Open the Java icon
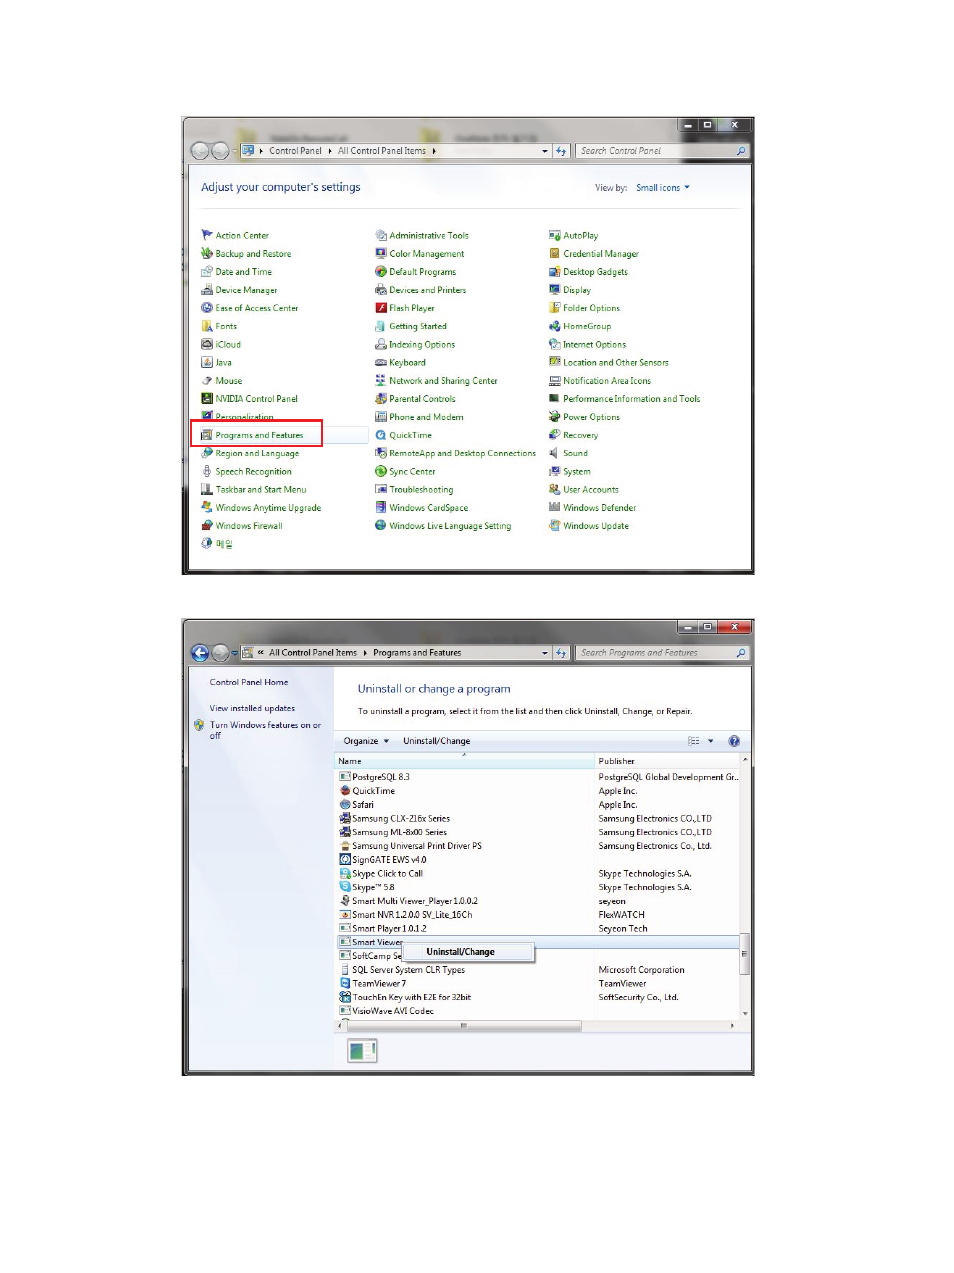 tap(207, 362)
